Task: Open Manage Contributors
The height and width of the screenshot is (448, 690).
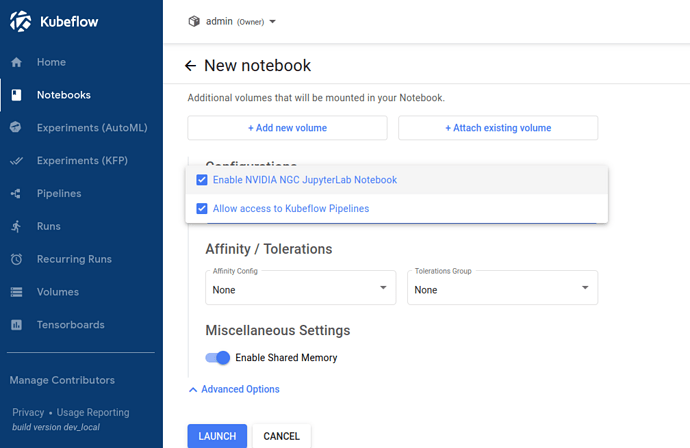Action: (62, 380)
